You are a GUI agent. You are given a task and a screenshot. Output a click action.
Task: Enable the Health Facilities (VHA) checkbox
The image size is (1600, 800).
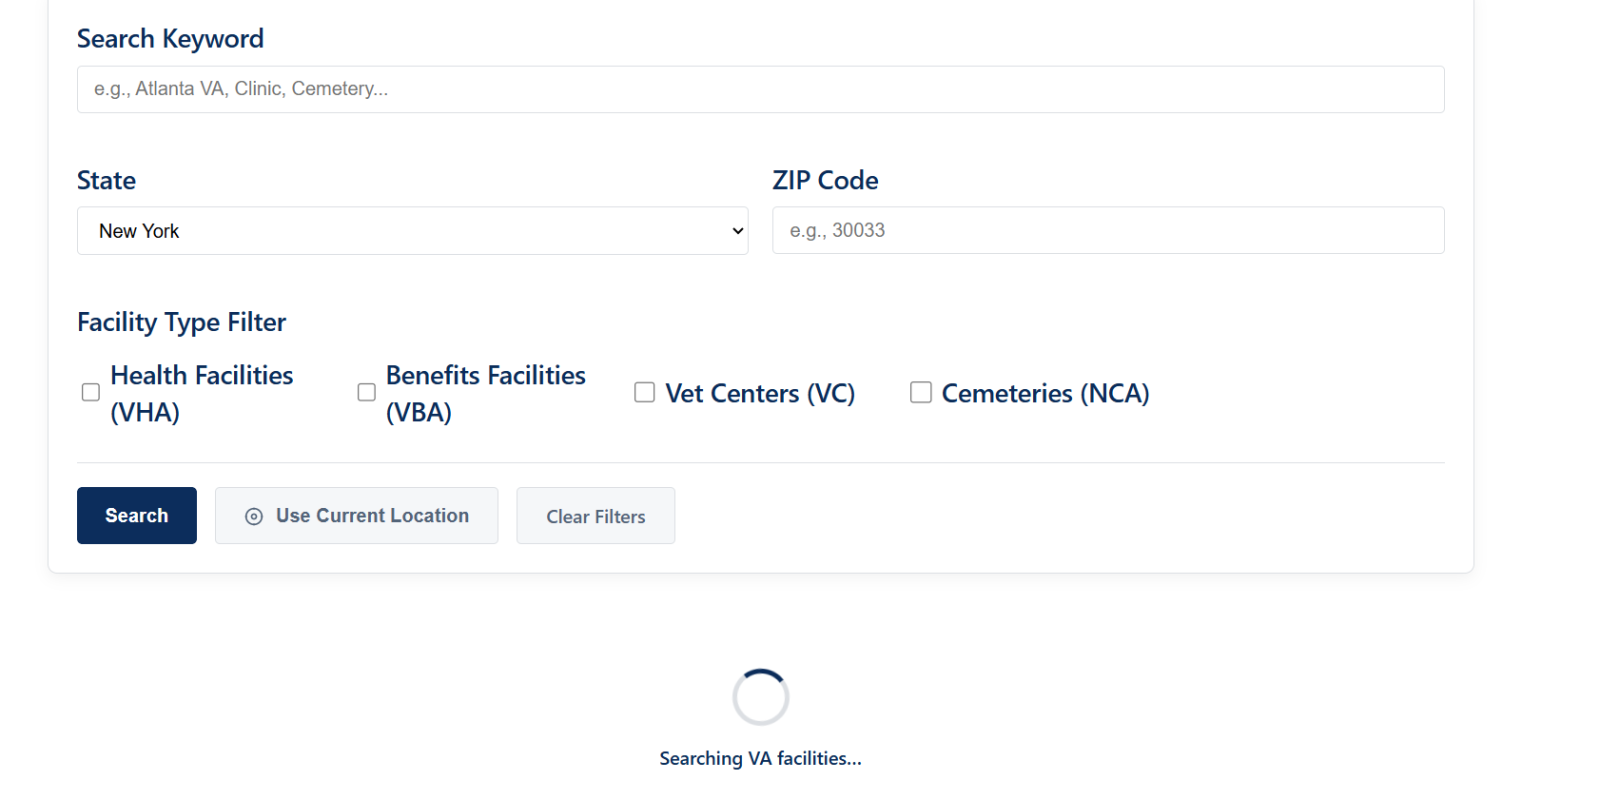point(91,392)
